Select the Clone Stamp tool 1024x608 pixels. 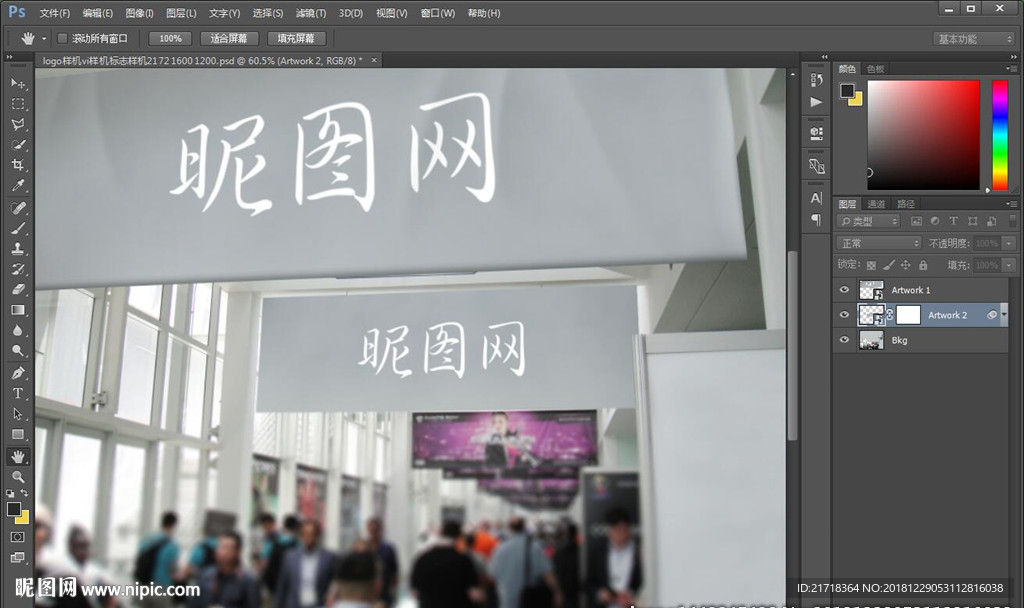pos(18,248)
